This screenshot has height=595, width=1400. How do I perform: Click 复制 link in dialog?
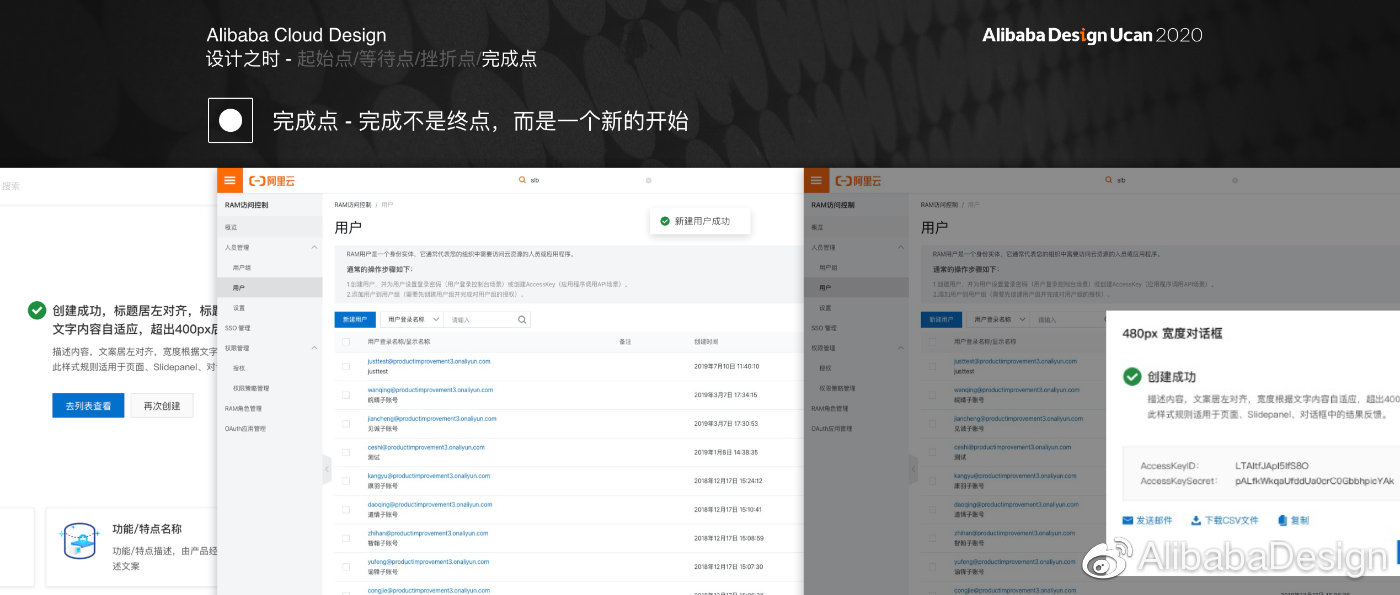[x=1299, y=521]
